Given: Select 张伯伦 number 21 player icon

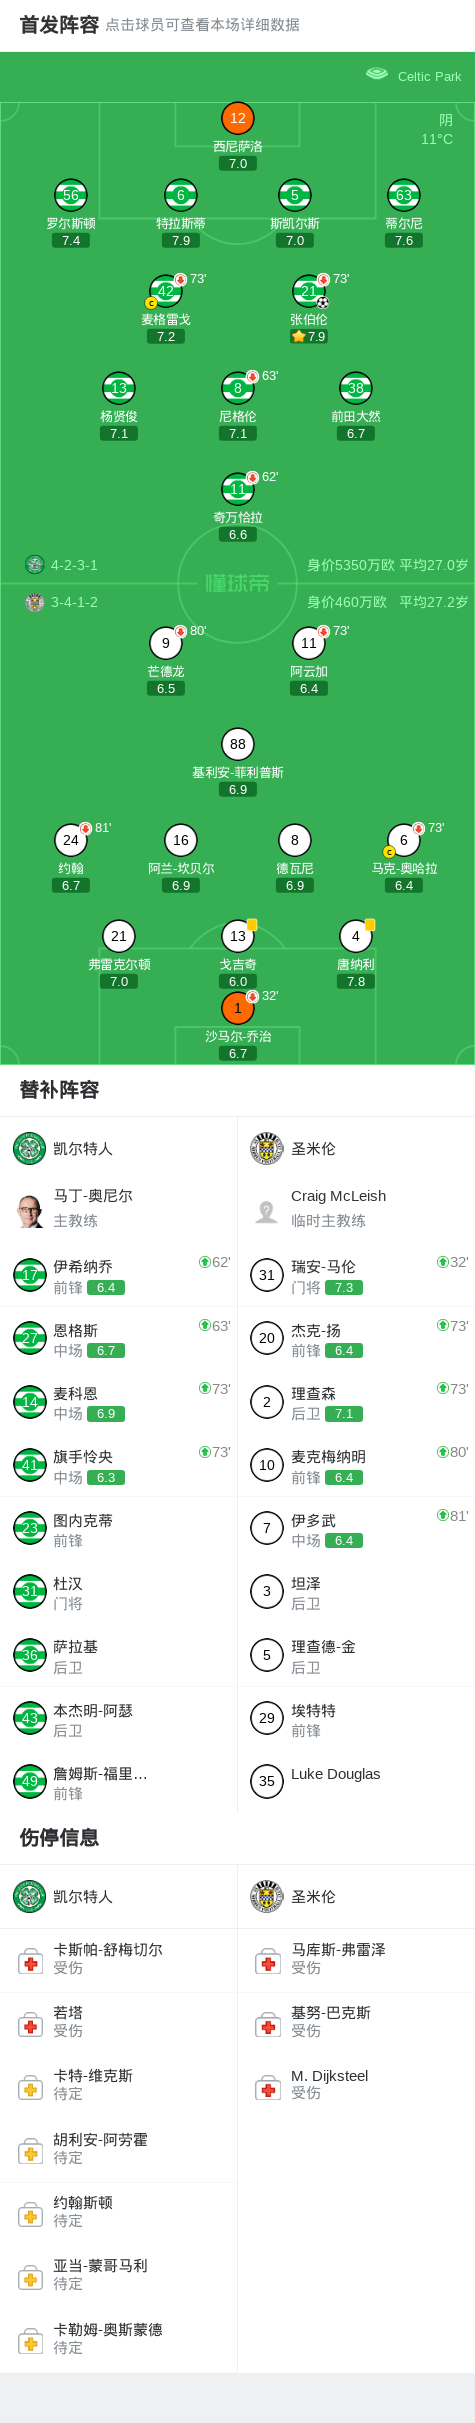Looking at the screenshot, I should click(x=309, y=291).
